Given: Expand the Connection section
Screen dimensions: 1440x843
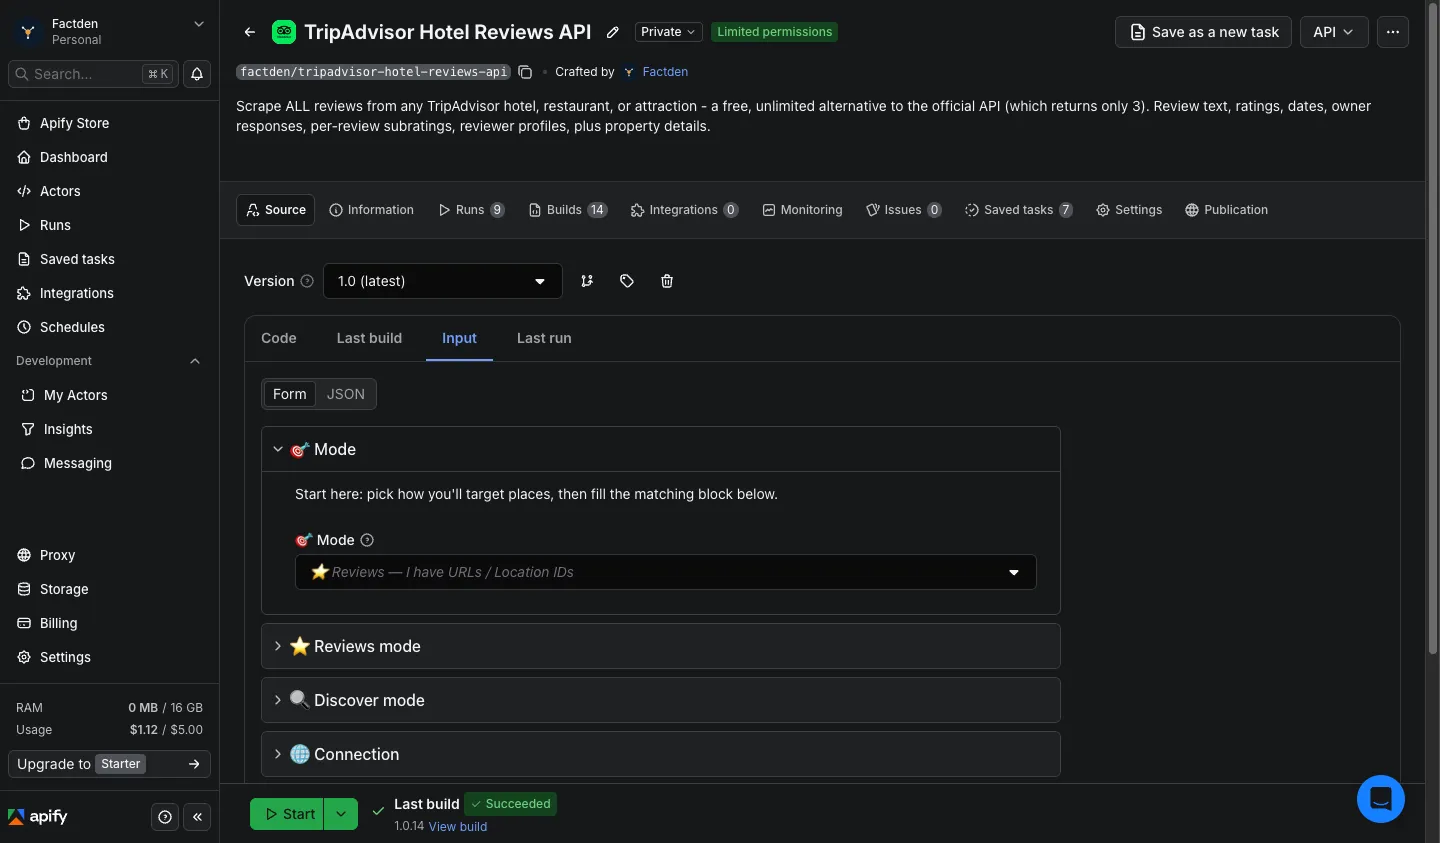Looking at the screenshot, I should [660, 754].
